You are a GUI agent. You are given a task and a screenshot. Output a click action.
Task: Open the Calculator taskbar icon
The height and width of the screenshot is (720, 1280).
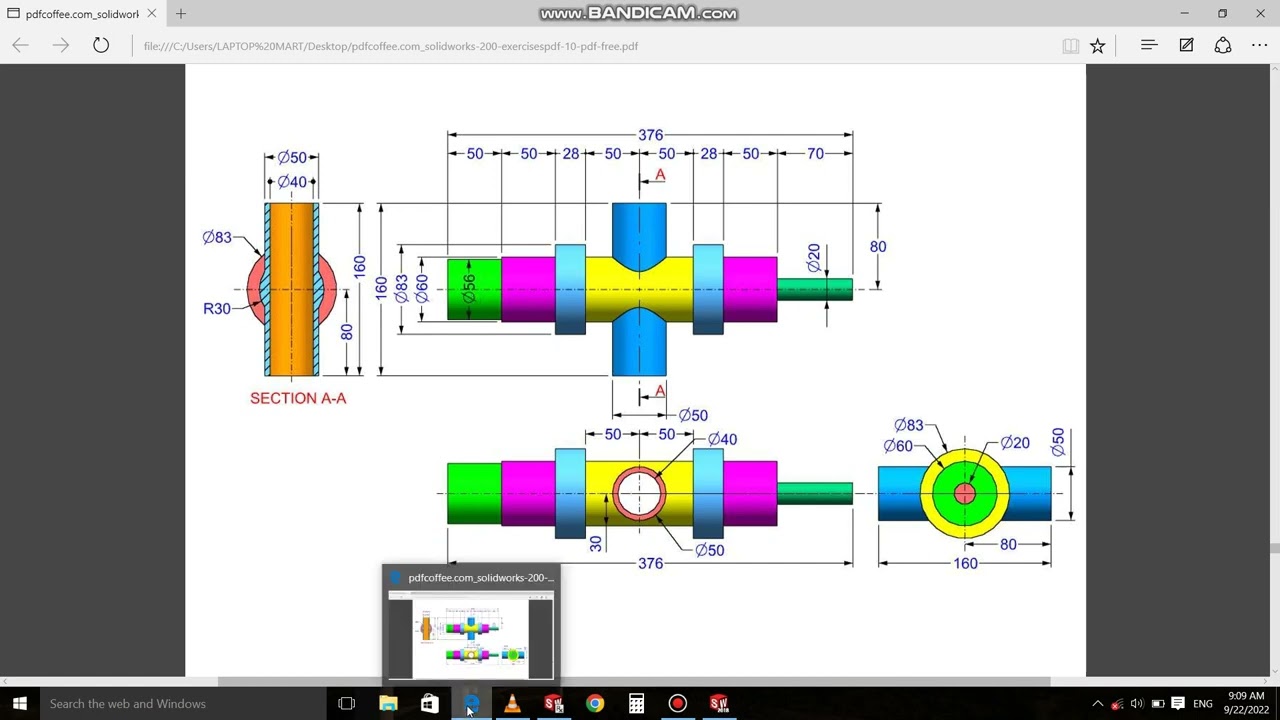coord(636,703)
